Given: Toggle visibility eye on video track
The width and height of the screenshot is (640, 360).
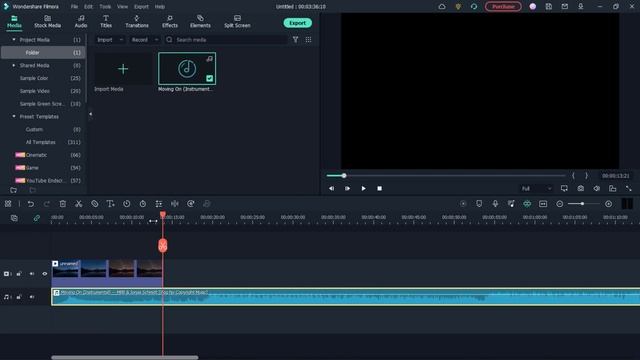Looking at the screenshot, I should 44,274.
